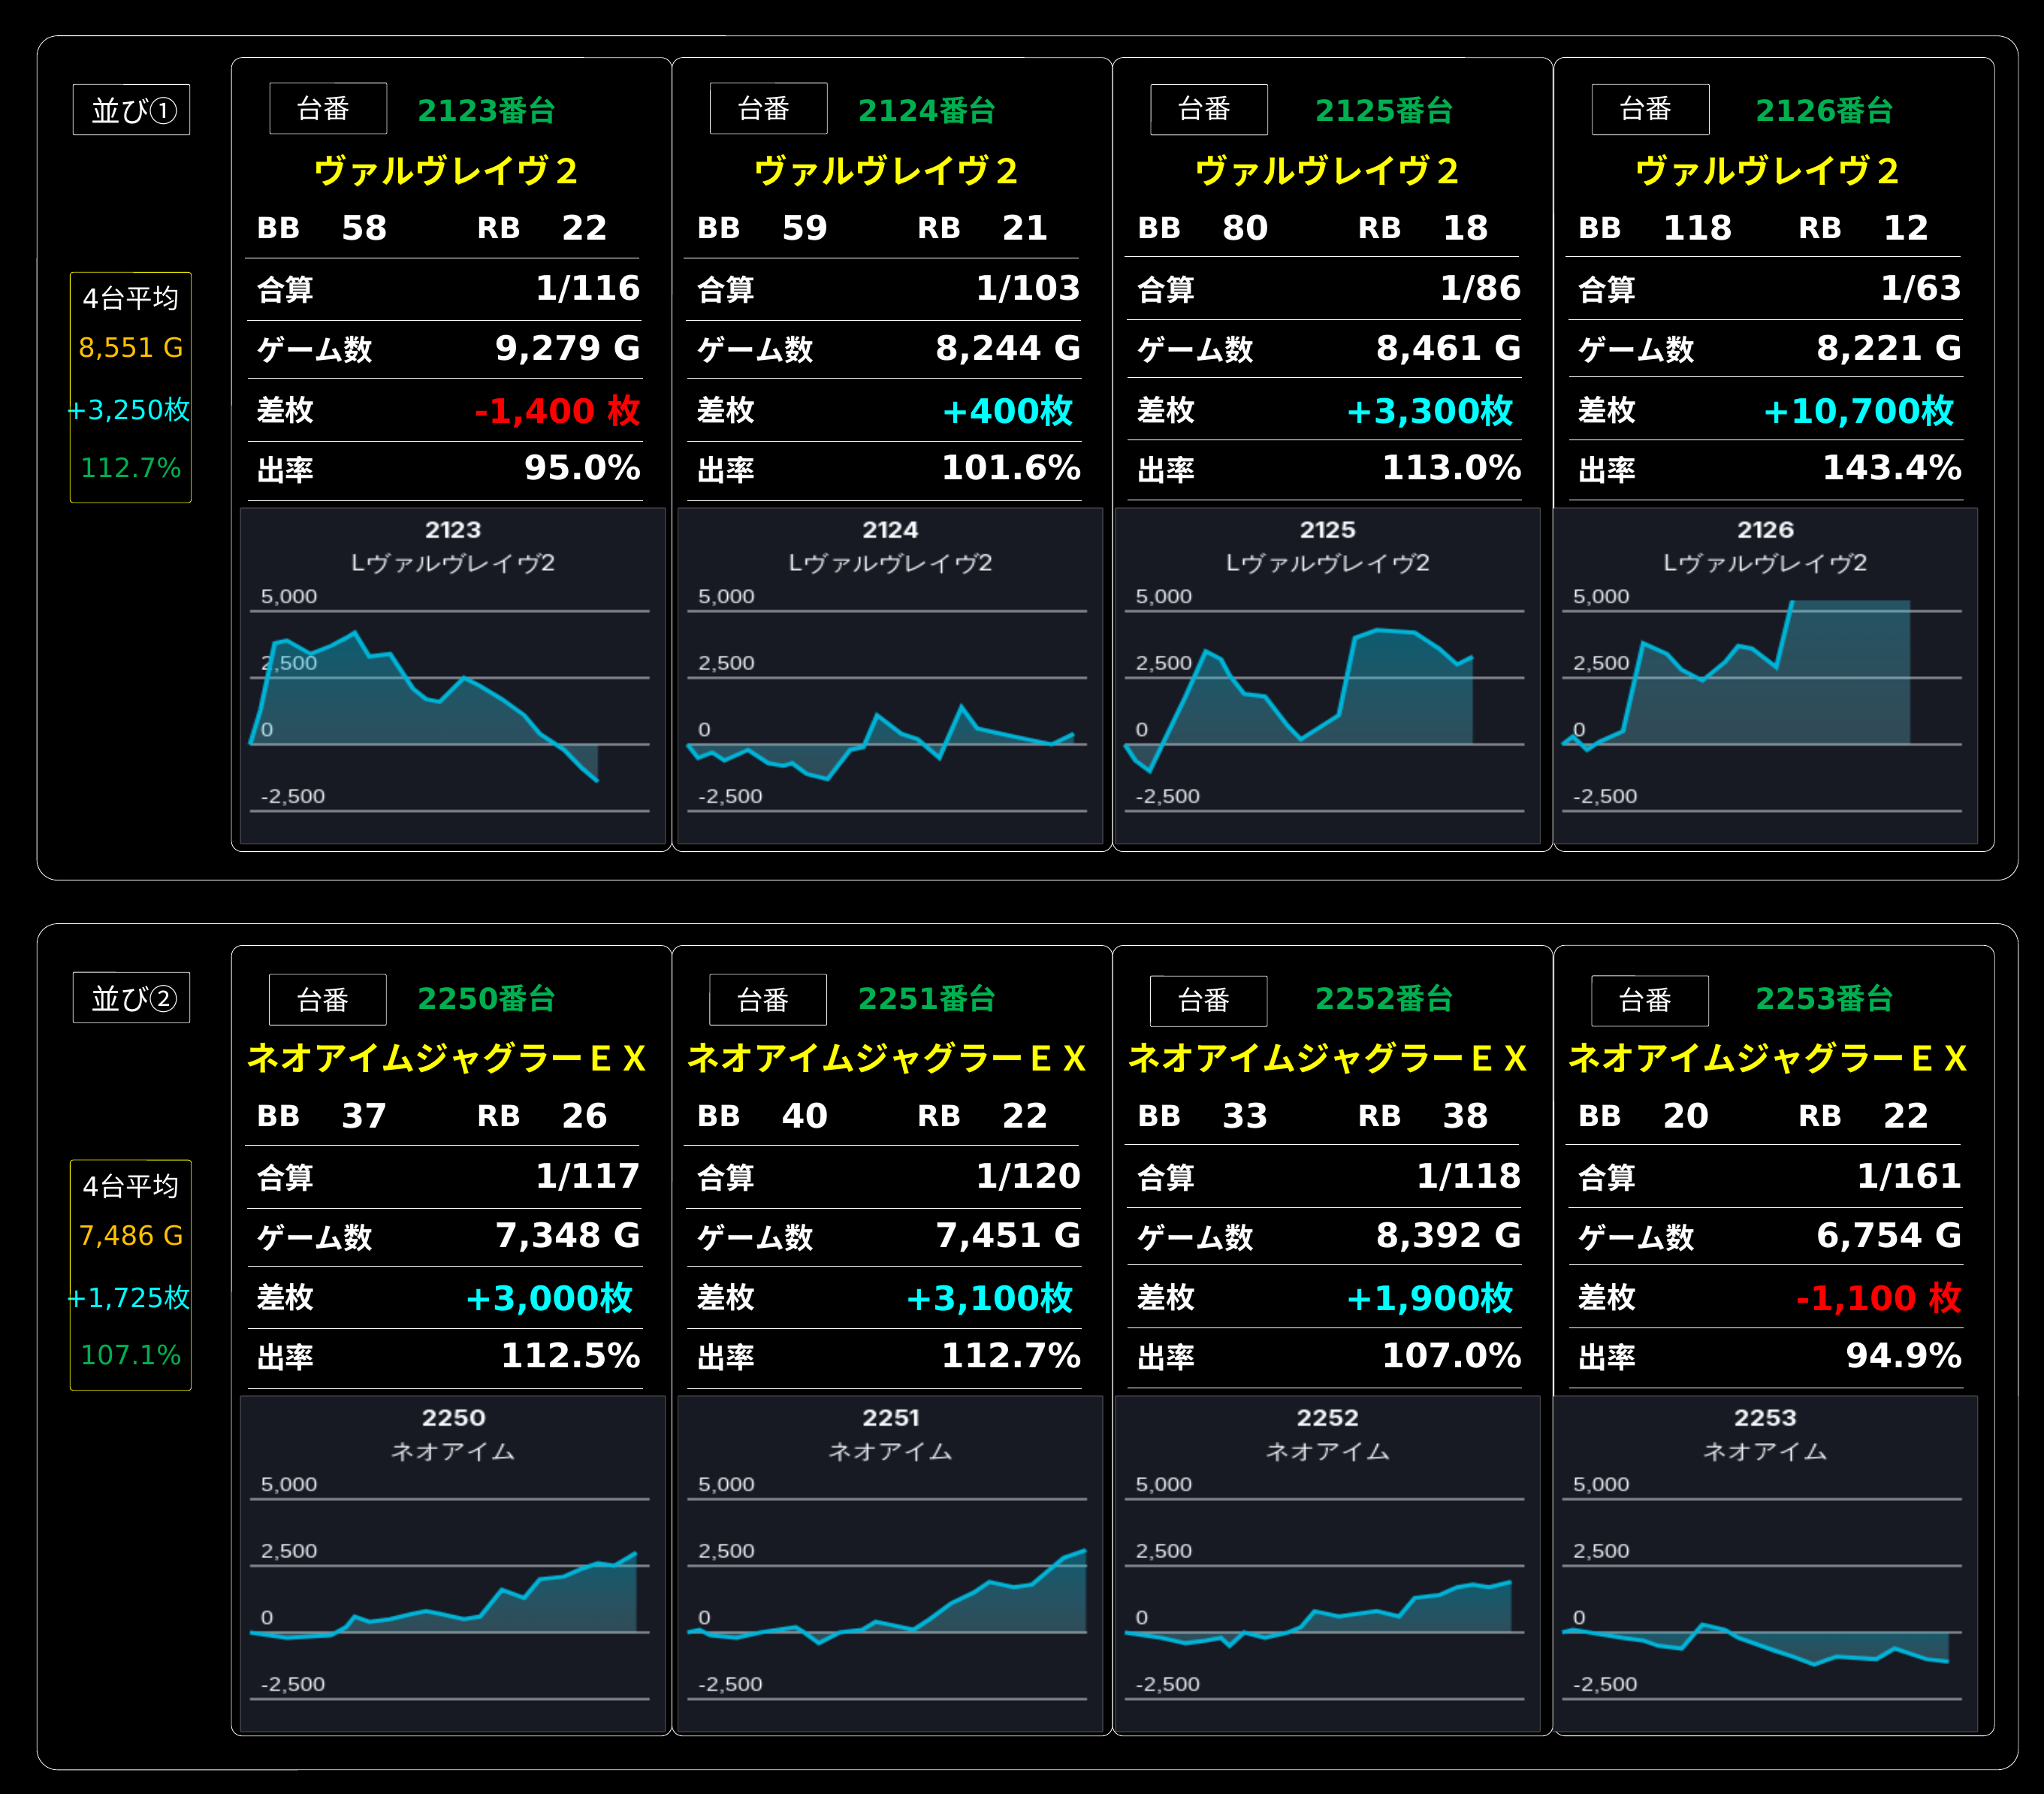
Task: Click the RB count 38
Action: [x=1465, y=1116]
